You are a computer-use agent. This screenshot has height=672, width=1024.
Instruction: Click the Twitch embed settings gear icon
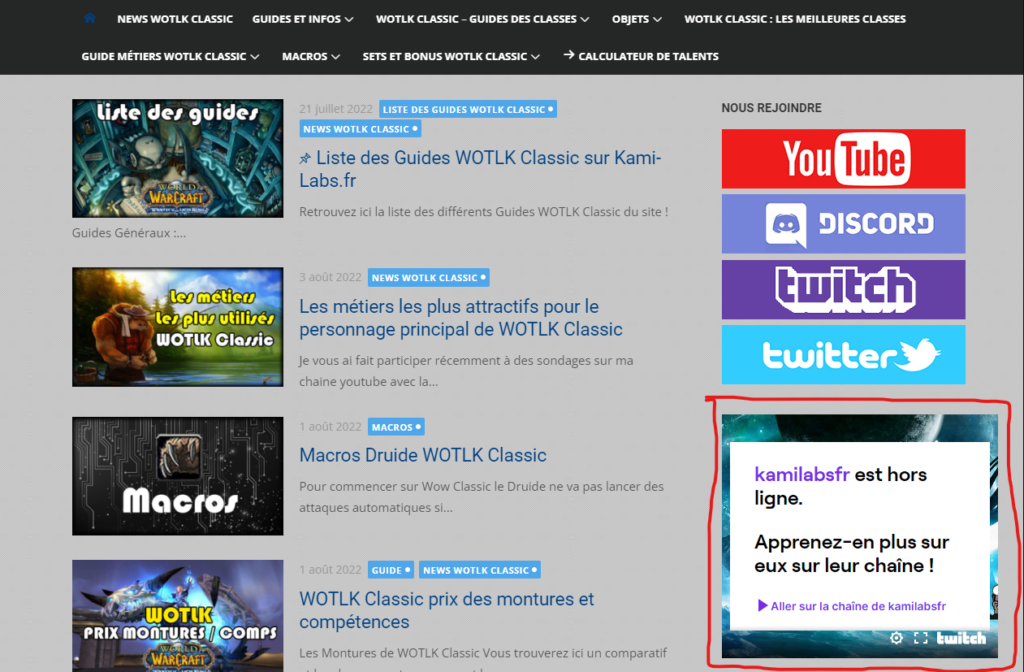point(896,638)
